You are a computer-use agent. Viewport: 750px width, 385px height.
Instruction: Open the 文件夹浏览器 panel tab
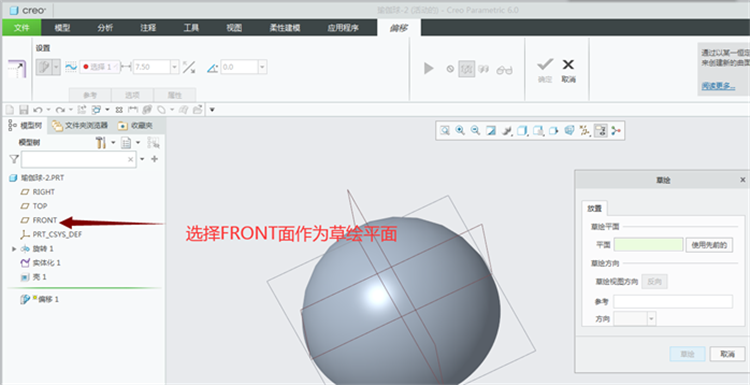pos(80,126)
